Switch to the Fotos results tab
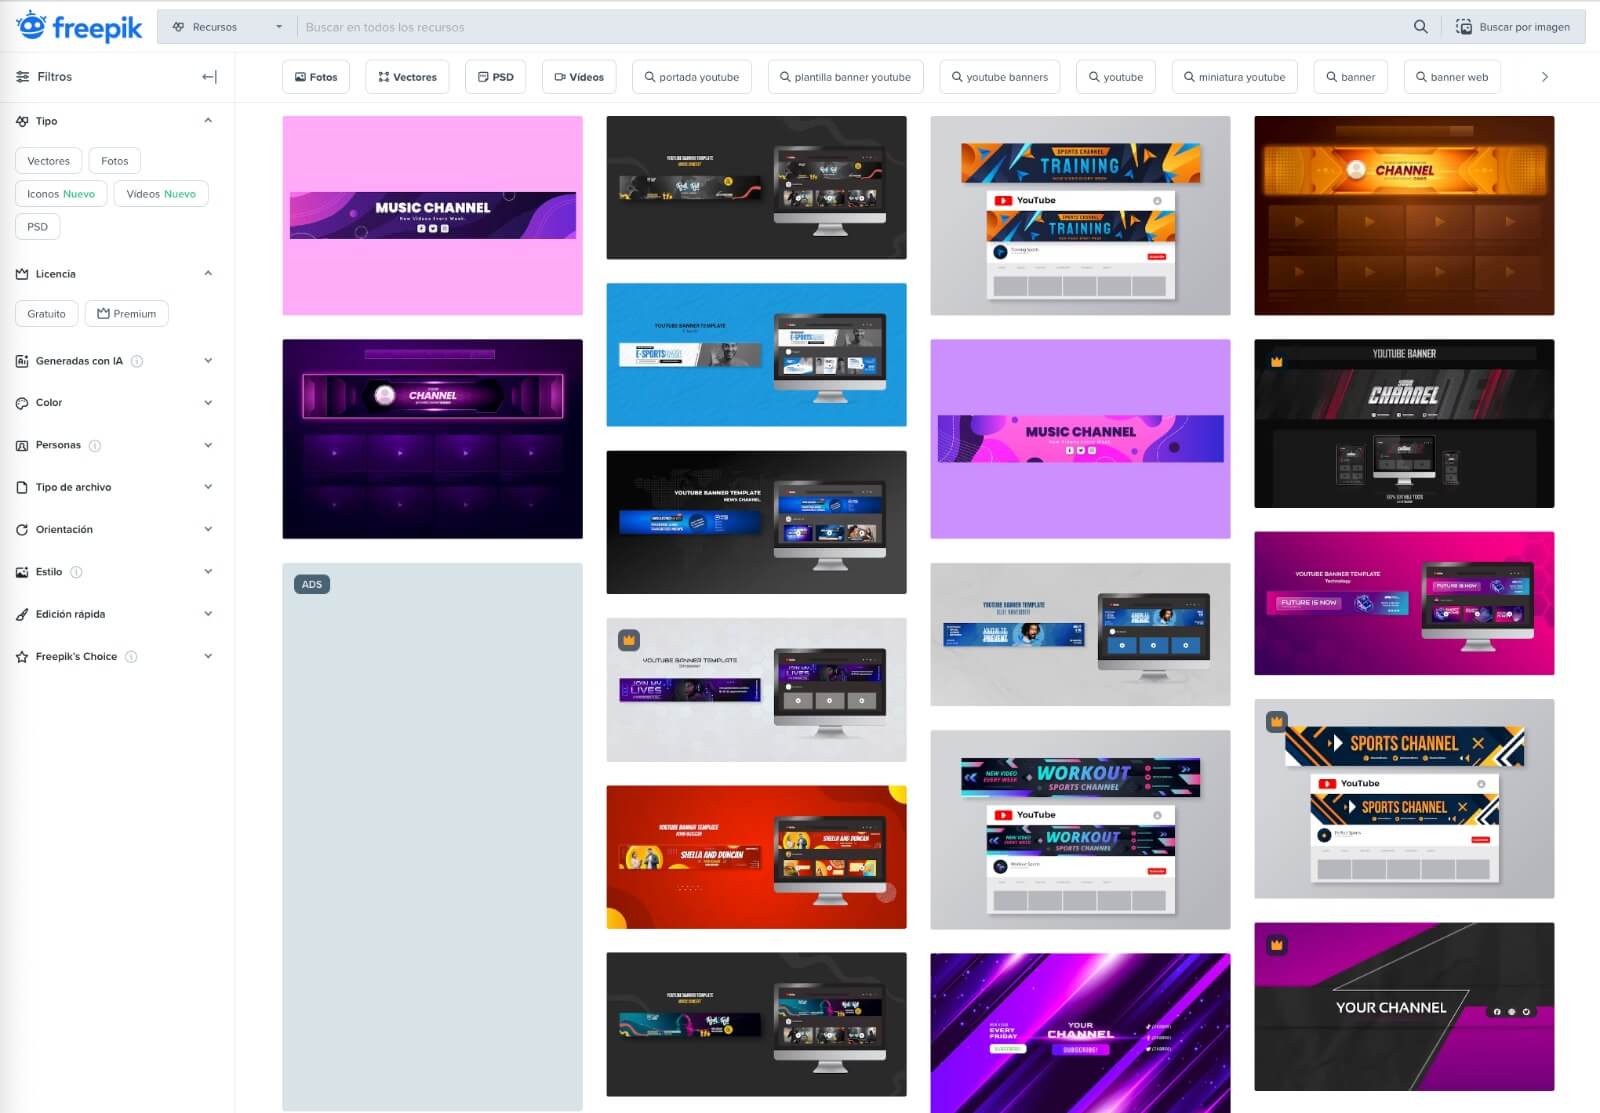The image size is (1600, 1113). point(315,76)
